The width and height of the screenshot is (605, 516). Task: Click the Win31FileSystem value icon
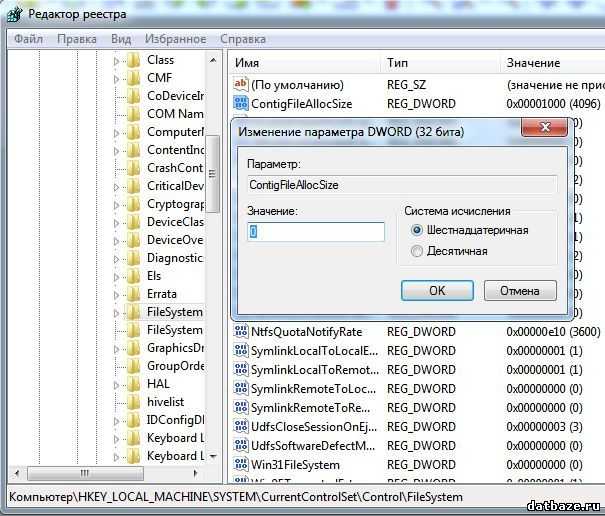point(241,465)
